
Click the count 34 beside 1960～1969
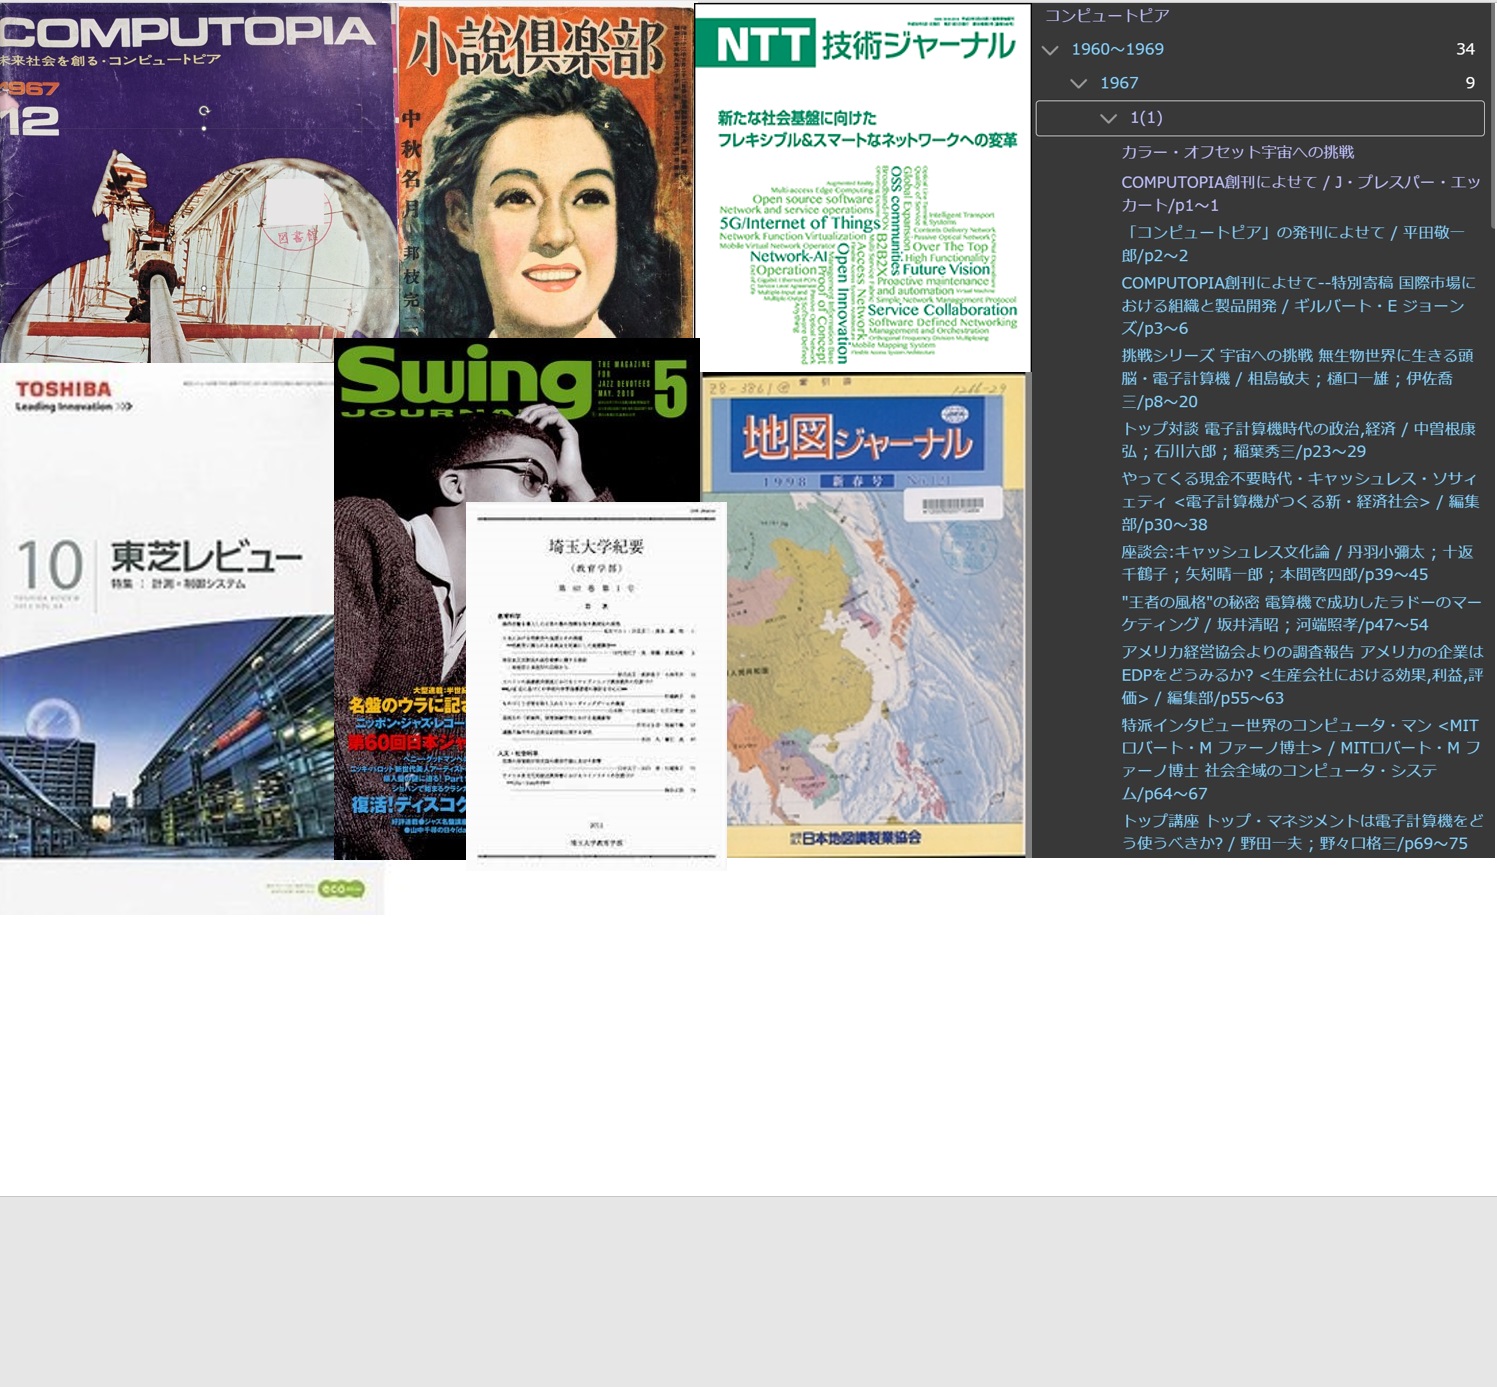click(x=1465, y=49)
